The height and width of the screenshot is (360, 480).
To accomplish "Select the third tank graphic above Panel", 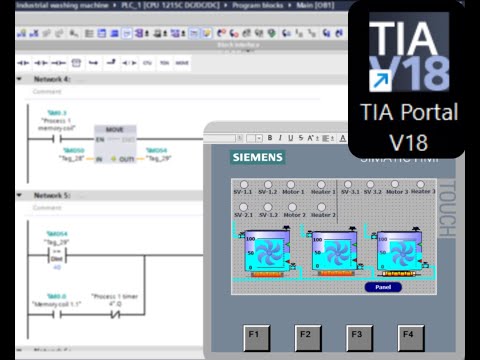I will (399, 251).
